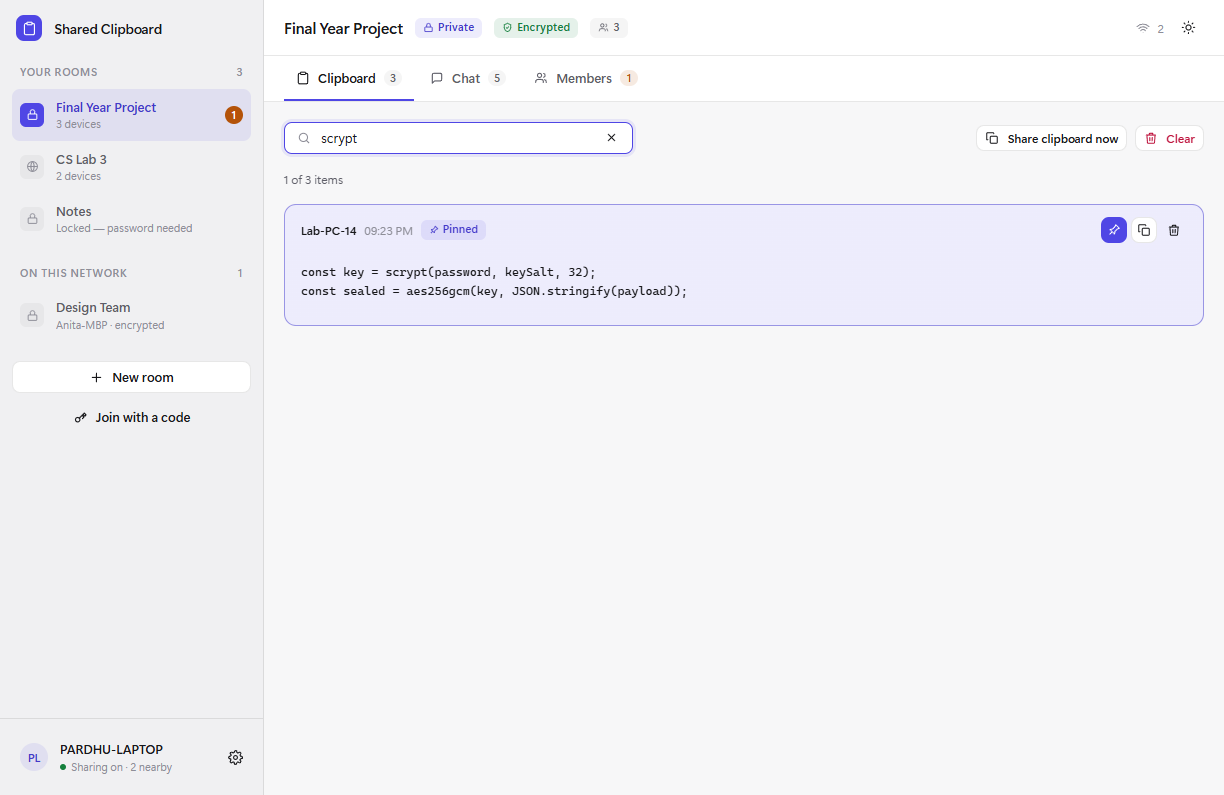Create a room with New room button
The width and height of the screenshot is (1224, 795).
click(131, 377)
